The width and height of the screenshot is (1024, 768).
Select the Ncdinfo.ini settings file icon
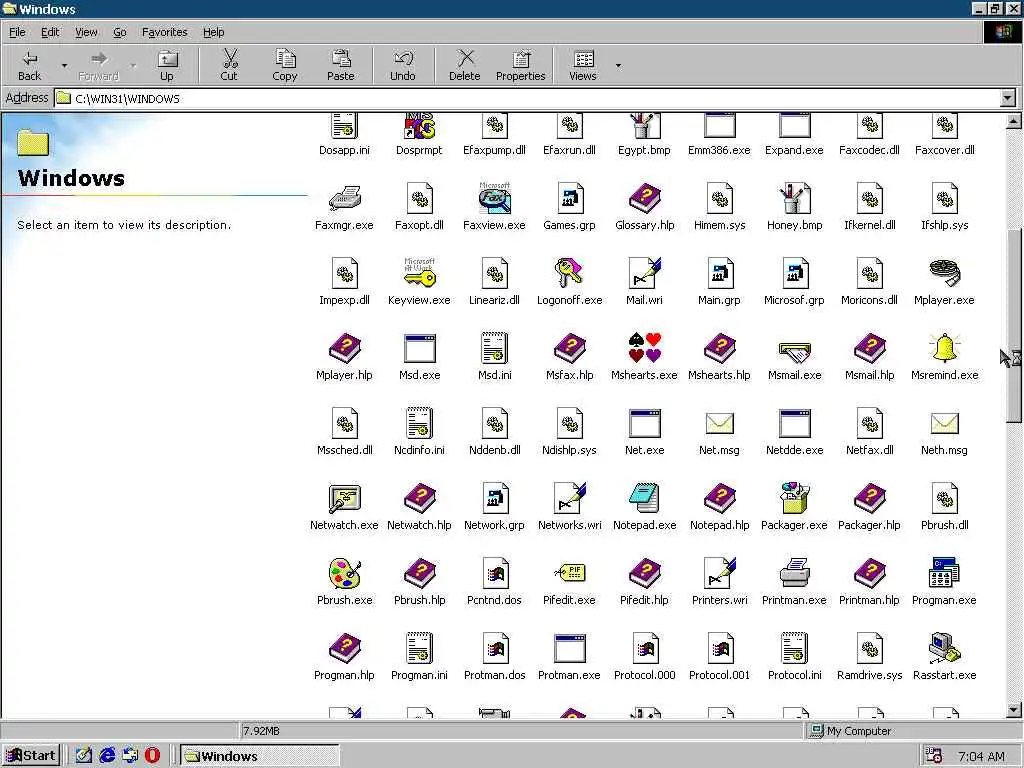pyautogui.click(x=419, y=423)
